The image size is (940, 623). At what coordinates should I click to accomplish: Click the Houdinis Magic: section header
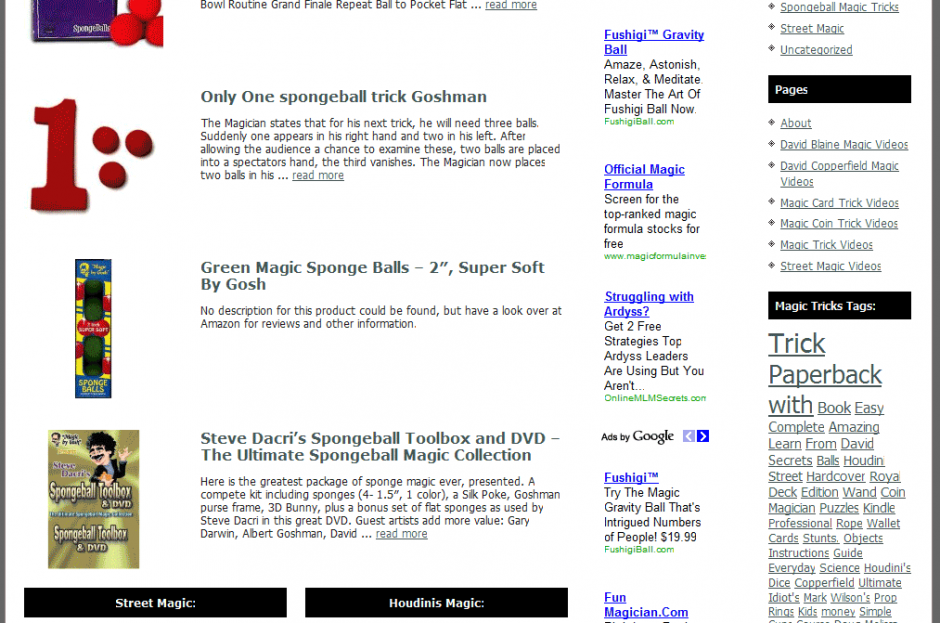(436, 603)
